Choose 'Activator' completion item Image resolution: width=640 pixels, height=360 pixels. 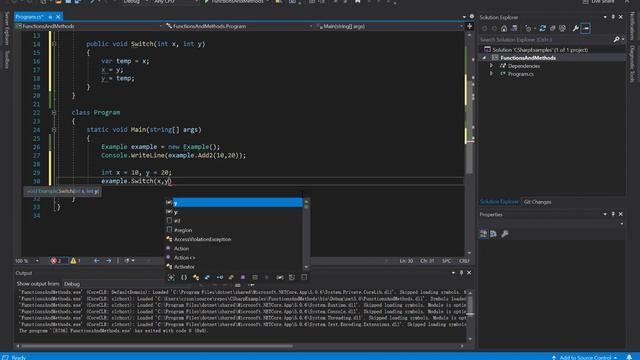point(234,267)
